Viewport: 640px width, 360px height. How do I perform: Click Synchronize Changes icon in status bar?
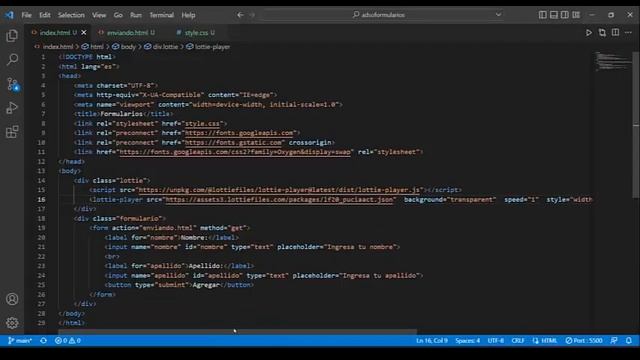tap(43, 340)
